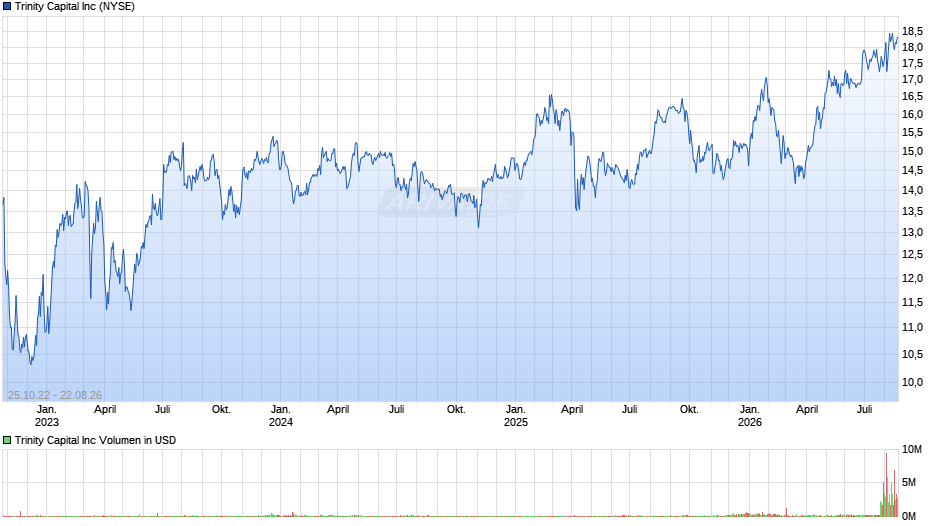Click the 'Jan. 2023' time axis label
The image size is (940, 526).
pos(47,416)
